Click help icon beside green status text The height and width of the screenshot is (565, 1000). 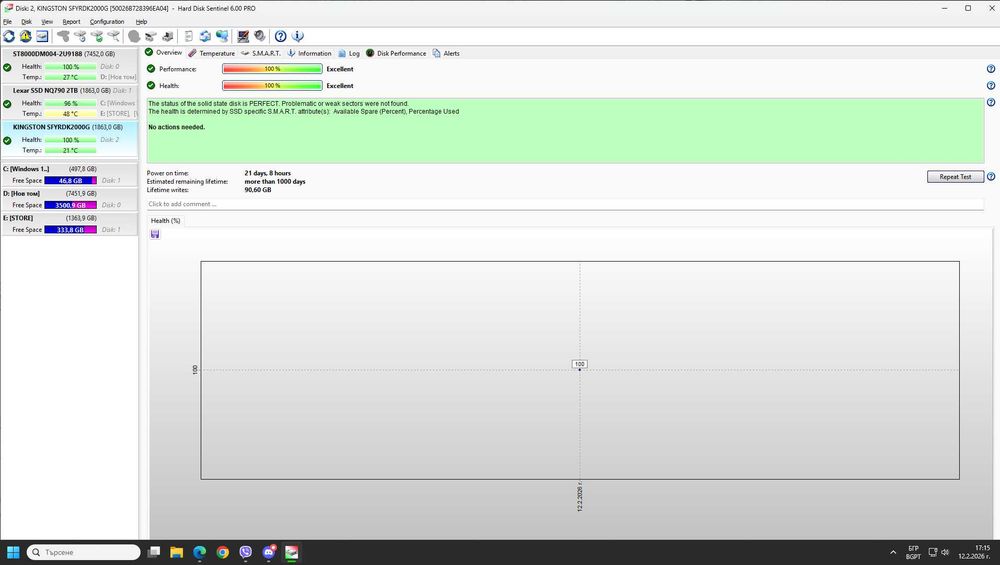(990, 102)
